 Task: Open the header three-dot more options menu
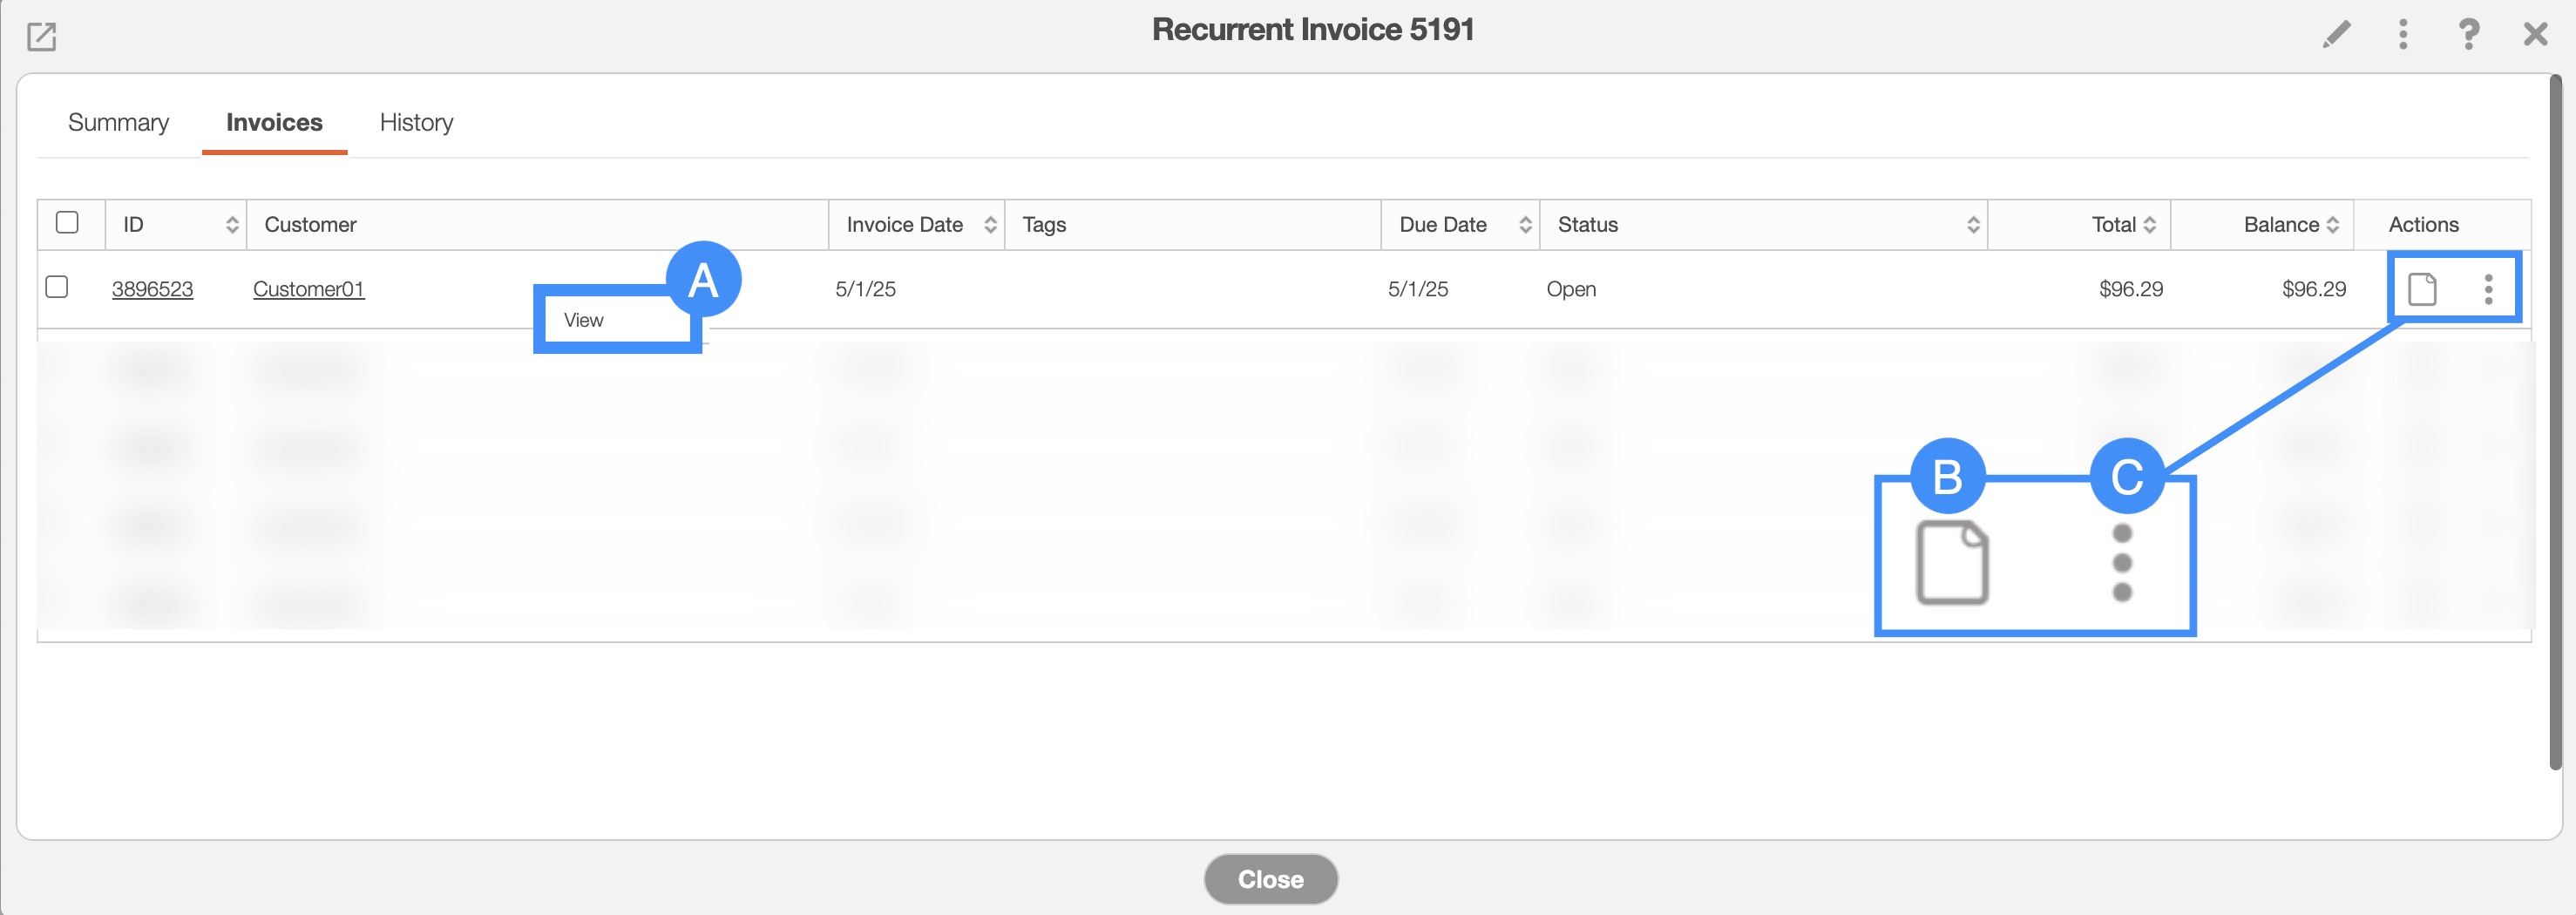(x=2402, y=35)
